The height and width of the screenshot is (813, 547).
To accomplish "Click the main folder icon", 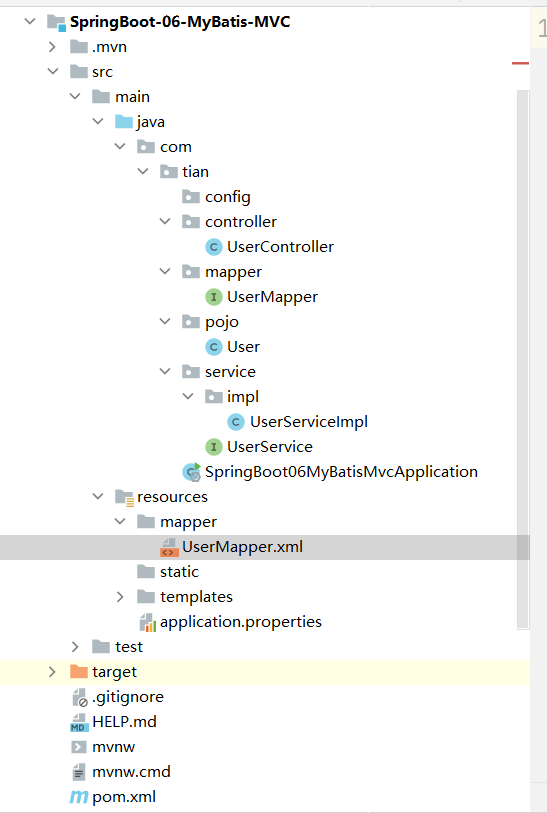I will click(101, 96).
